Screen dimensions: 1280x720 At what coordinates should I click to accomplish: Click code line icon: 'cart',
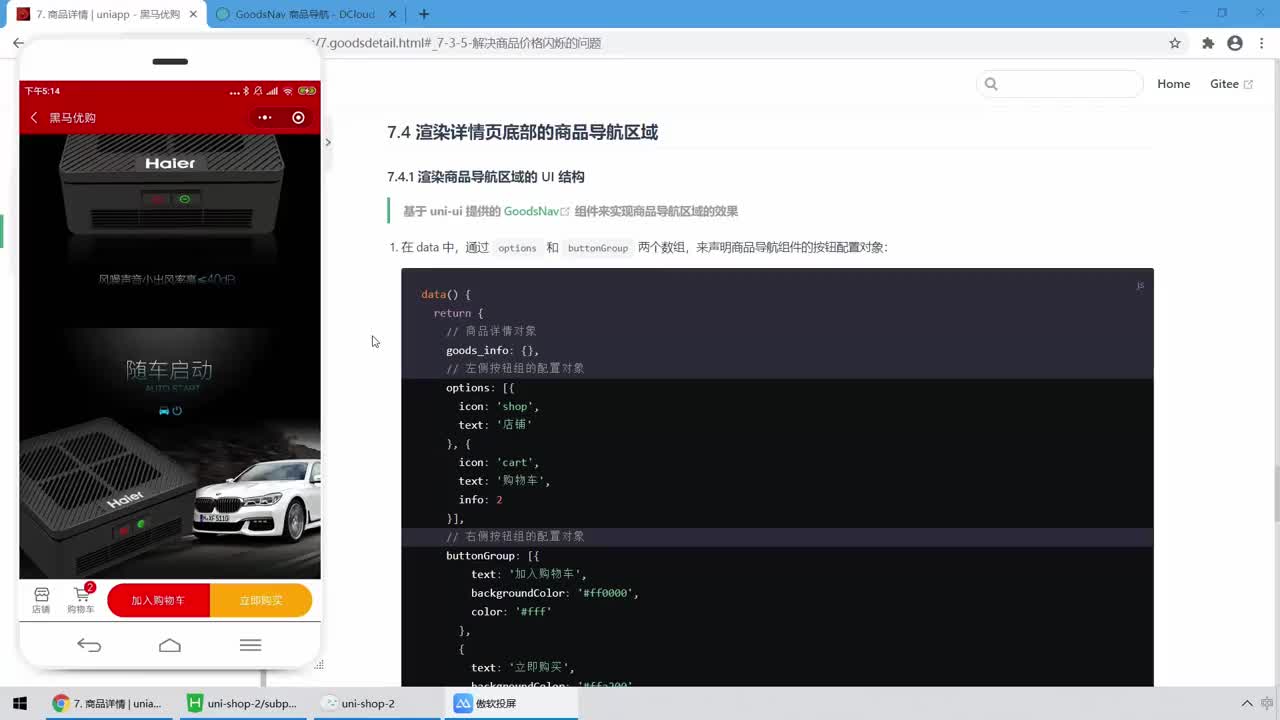(x=499, y=462)
